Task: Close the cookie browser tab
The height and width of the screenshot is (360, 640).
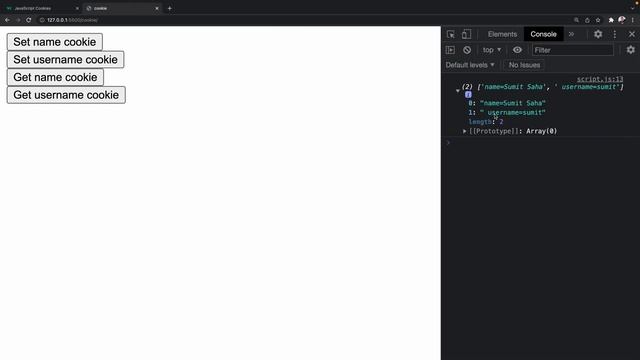Action: (157, 8)
